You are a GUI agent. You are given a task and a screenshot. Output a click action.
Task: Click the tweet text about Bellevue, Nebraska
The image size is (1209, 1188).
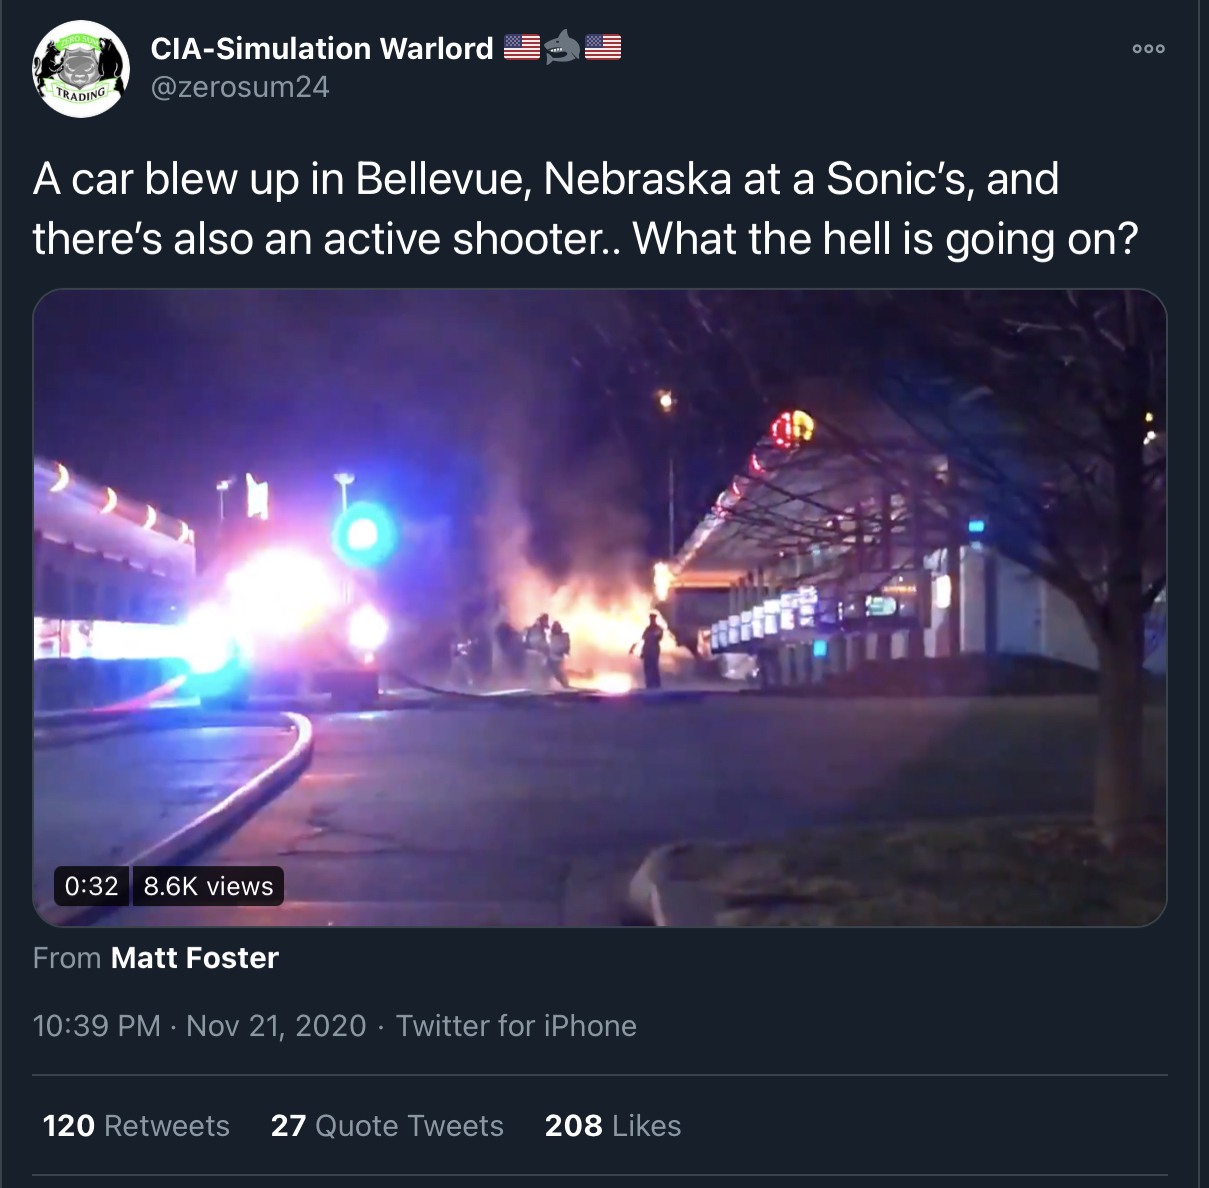[x=585, y=209]
